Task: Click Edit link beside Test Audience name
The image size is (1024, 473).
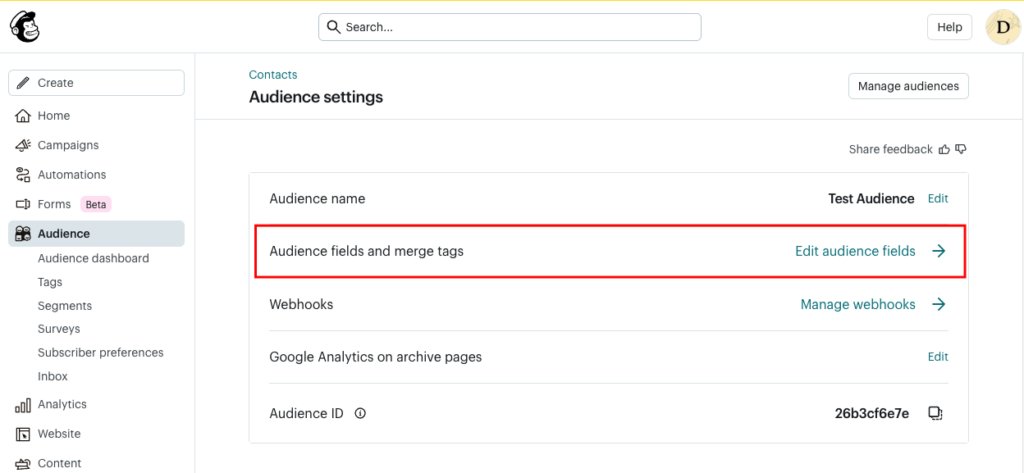Action: [x=937, y=199]
